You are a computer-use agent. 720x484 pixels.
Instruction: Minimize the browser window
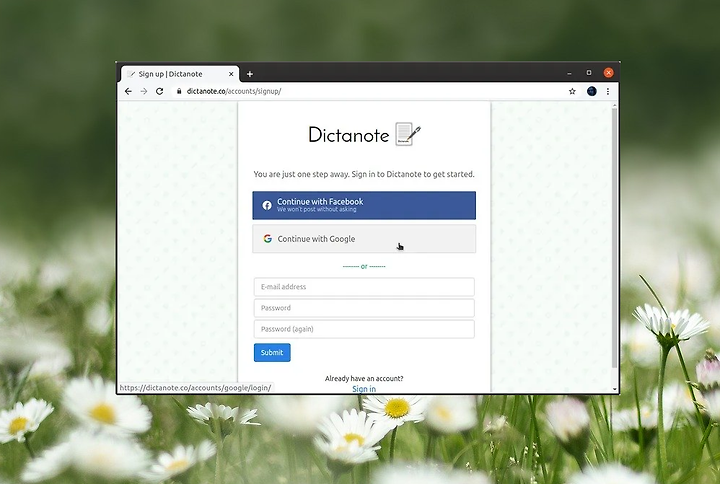point(569,73)
